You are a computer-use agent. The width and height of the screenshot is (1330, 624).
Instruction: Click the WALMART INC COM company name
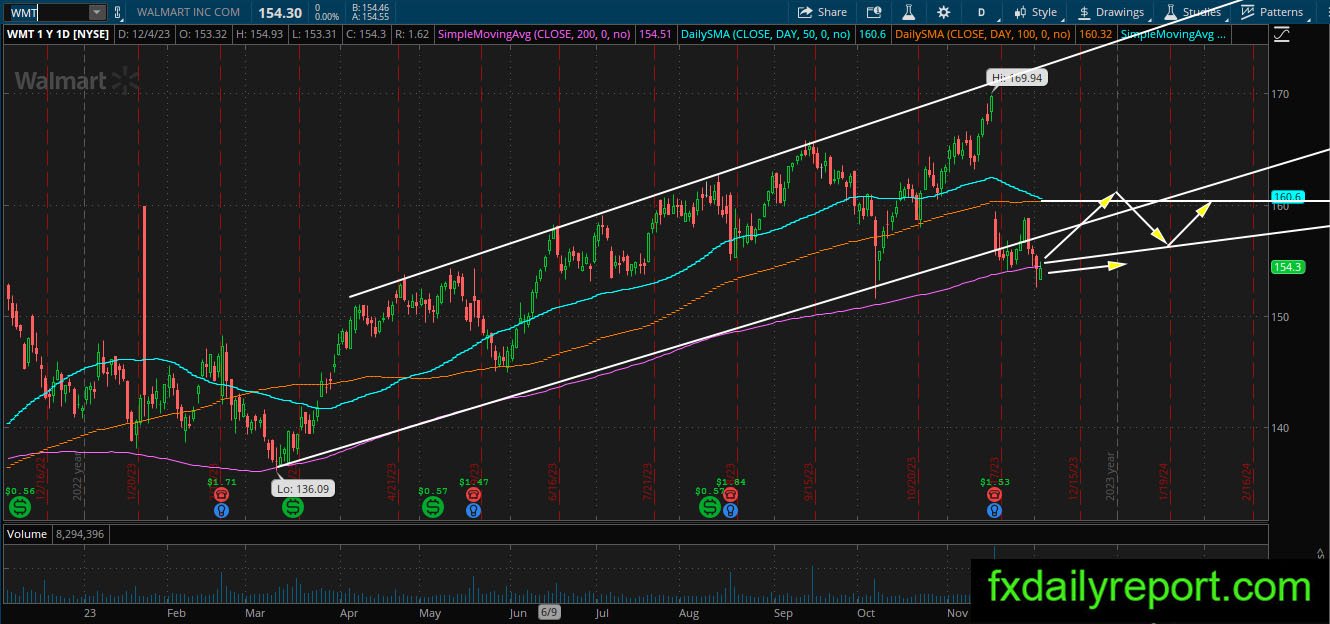187,12
